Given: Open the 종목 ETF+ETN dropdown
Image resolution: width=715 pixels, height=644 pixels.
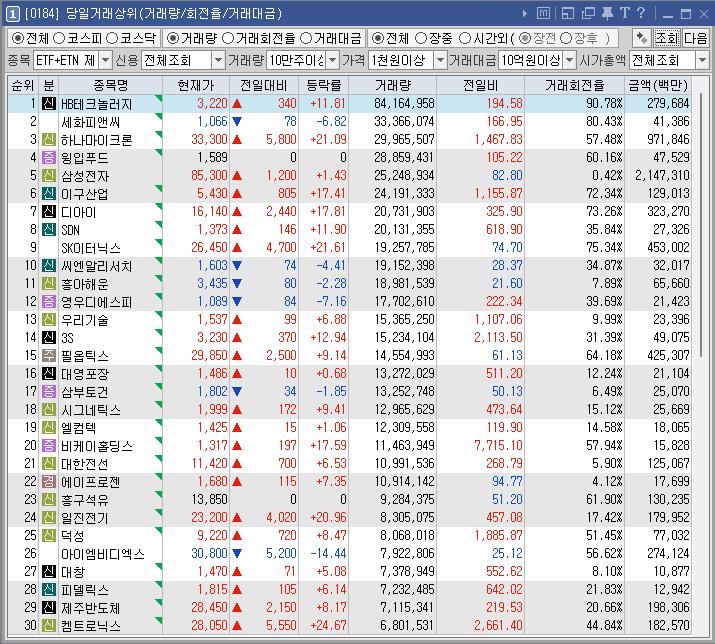Looking at the screenshot, I should click(x=105, y=60).
